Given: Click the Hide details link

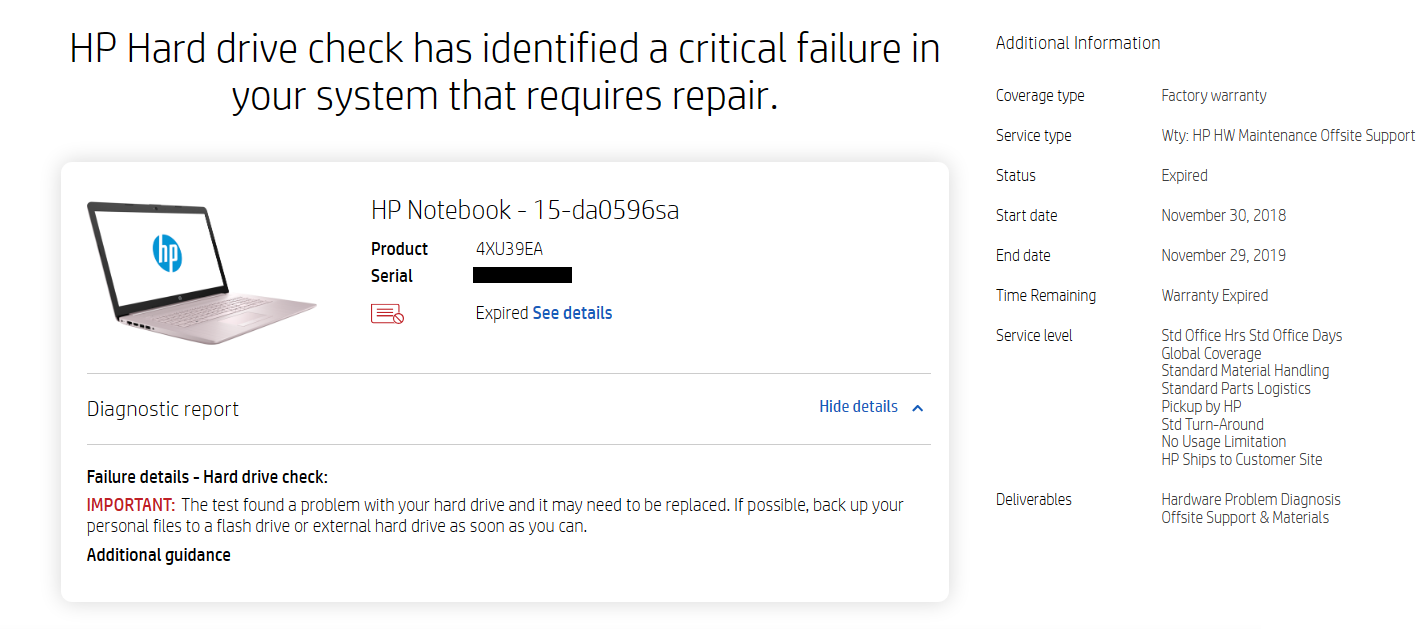Looking at the screenshot, I should 856,406.
